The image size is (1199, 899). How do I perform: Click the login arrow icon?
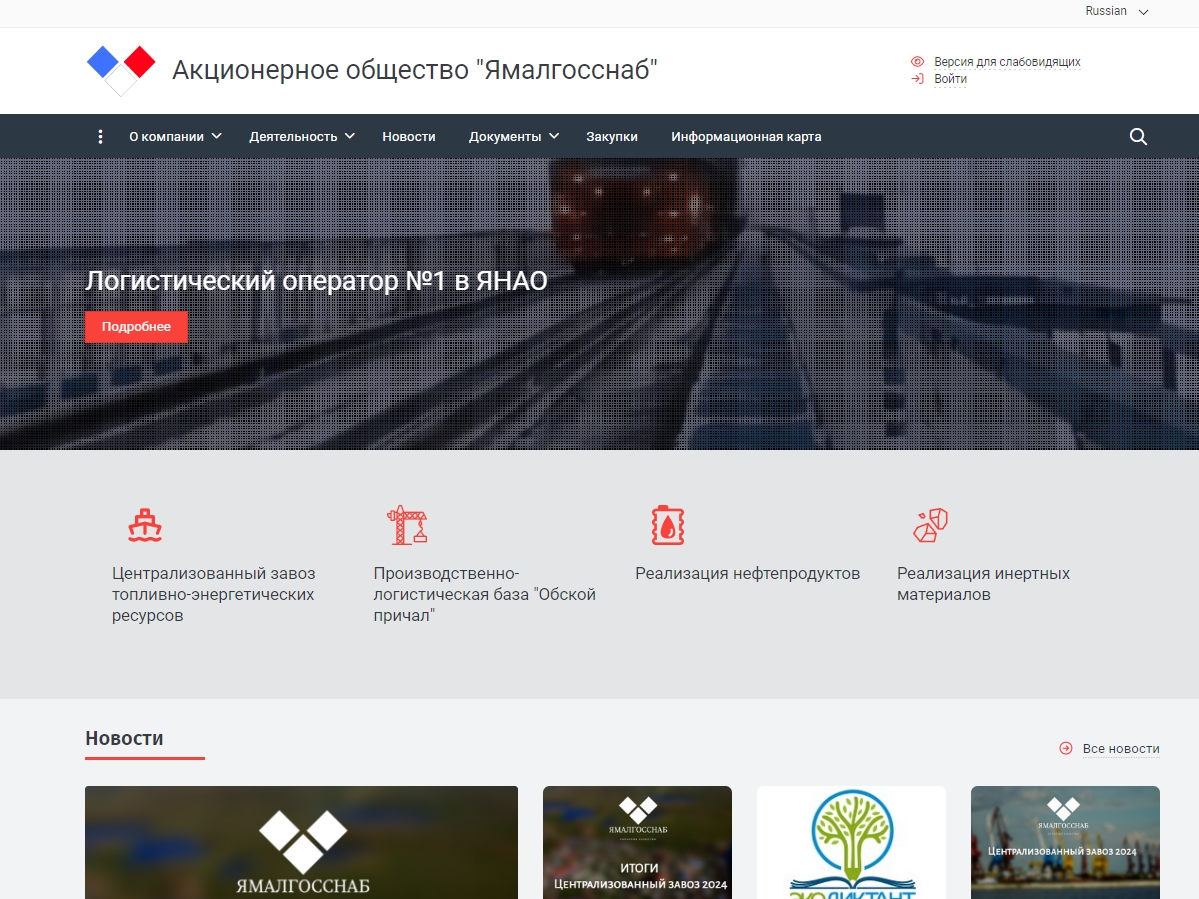[917, 79]
